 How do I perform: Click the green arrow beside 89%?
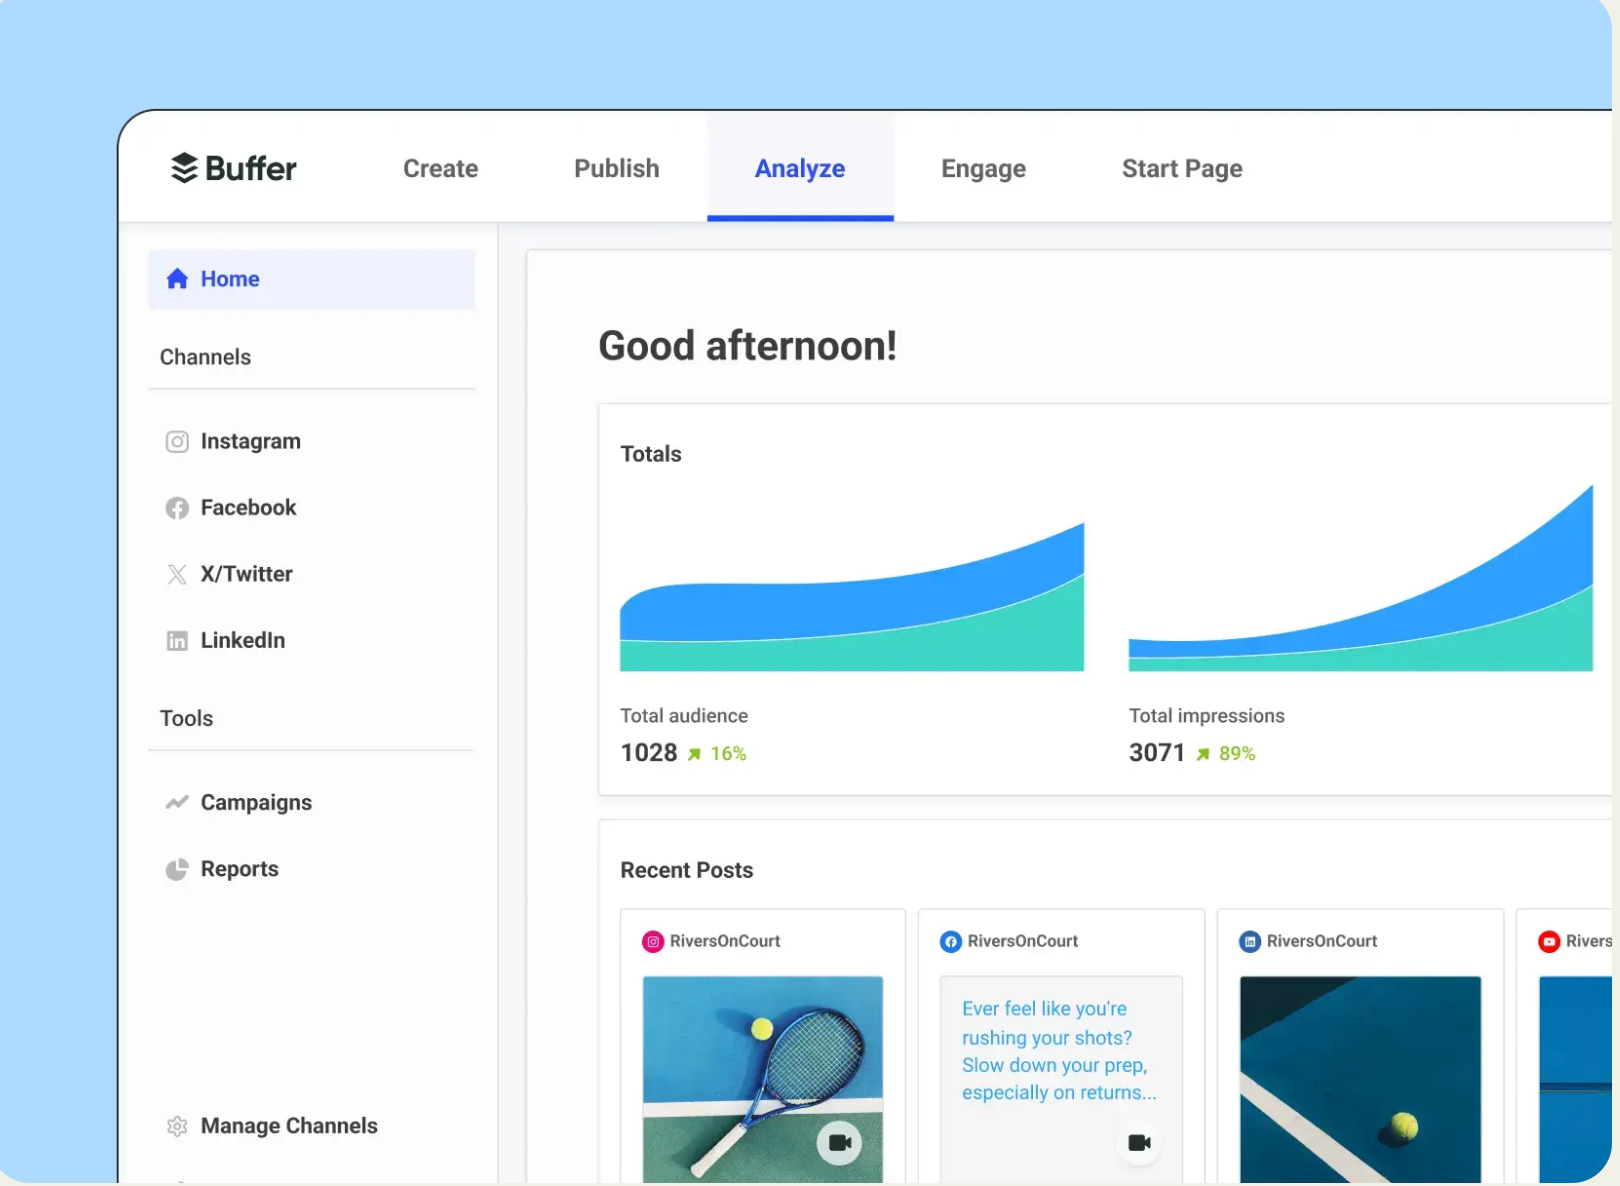click(1203, 754)
